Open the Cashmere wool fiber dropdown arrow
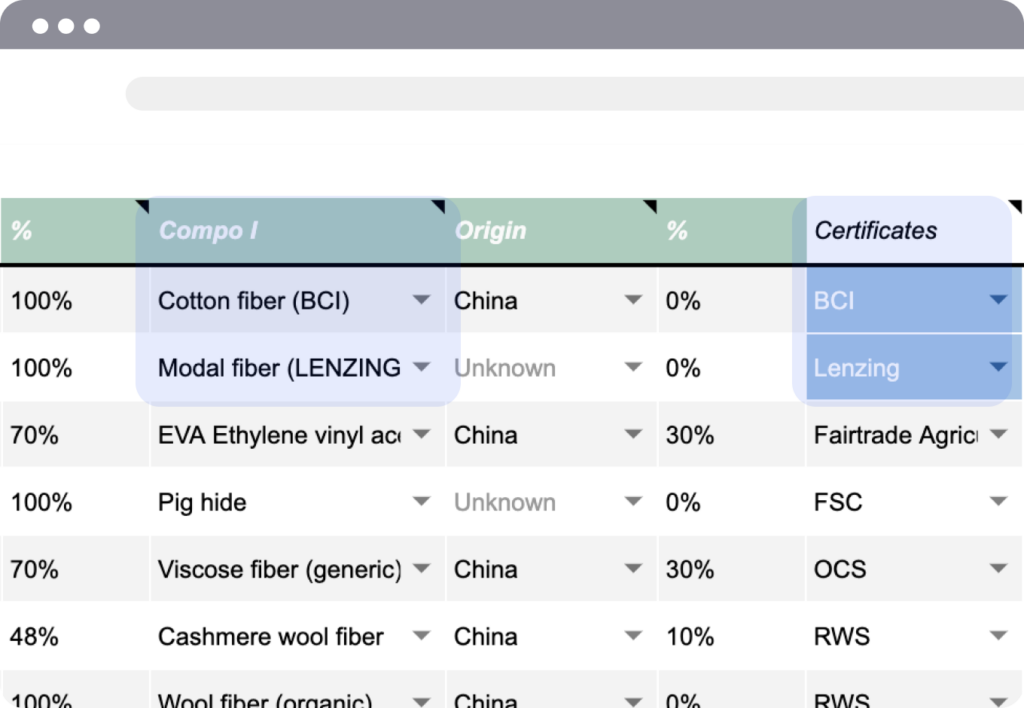 422,636
